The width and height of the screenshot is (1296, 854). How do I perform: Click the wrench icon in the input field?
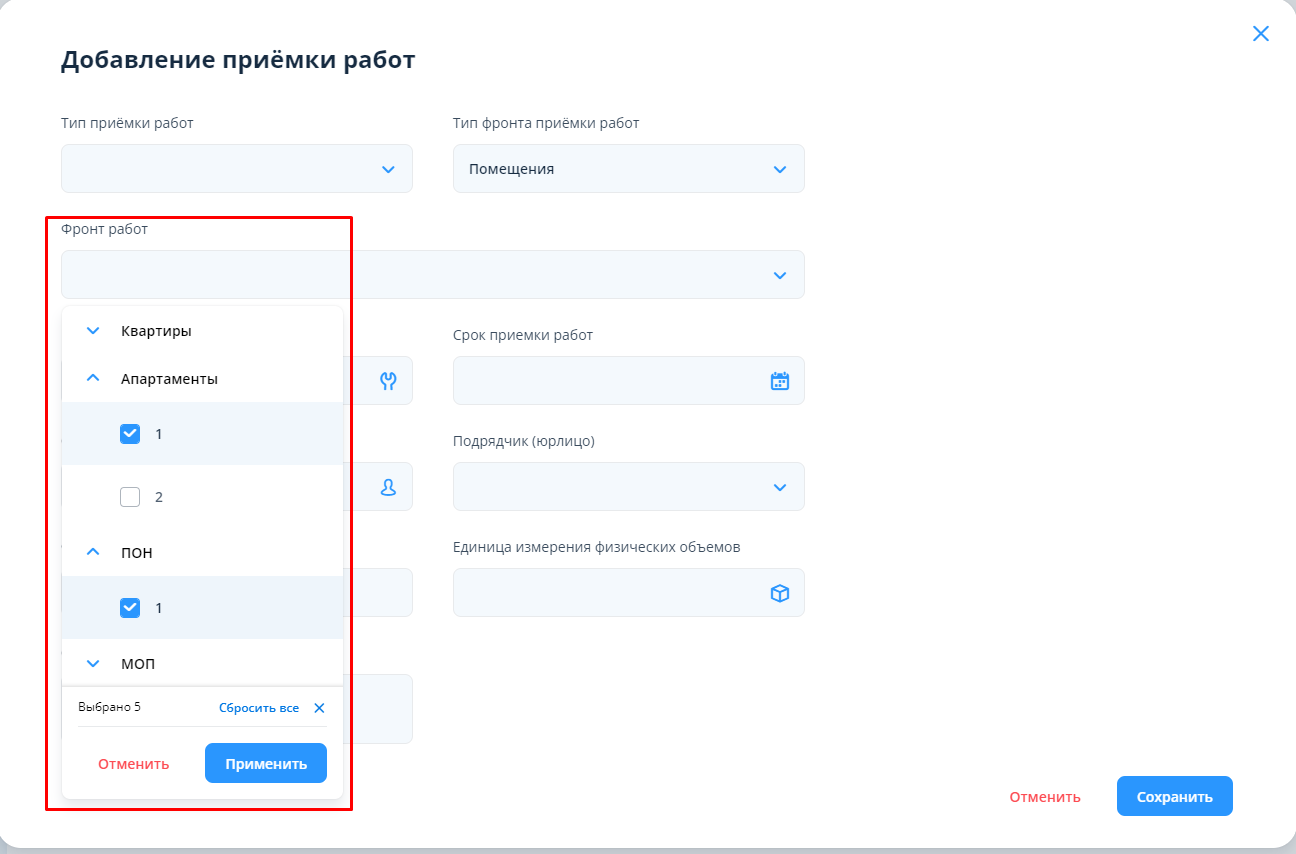coord(388,381)
